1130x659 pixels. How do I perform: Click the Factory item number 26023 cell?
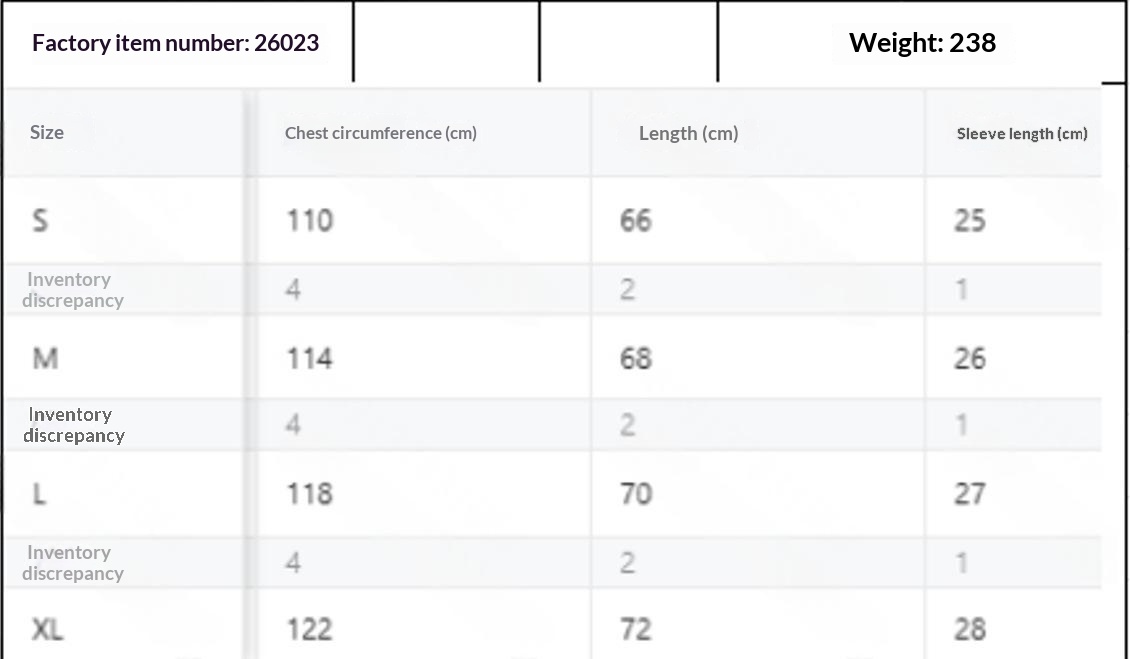click(176, 43)
